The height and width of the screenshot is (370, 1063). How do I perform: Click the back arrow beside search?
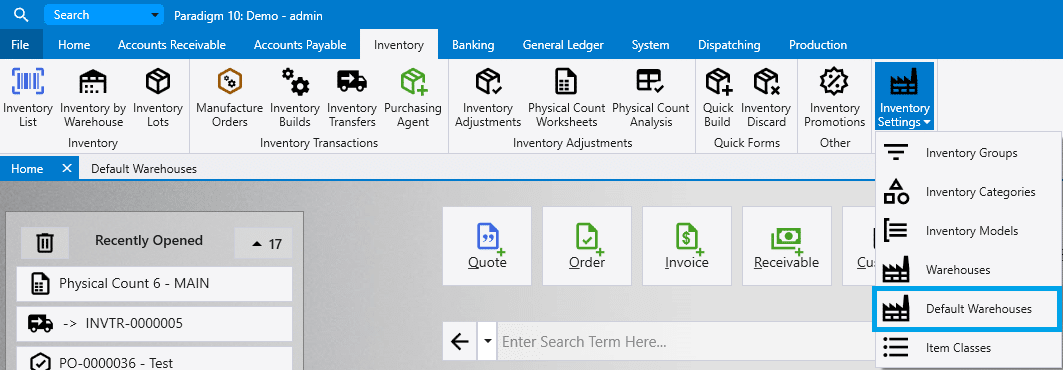click(x=460, y=341)
